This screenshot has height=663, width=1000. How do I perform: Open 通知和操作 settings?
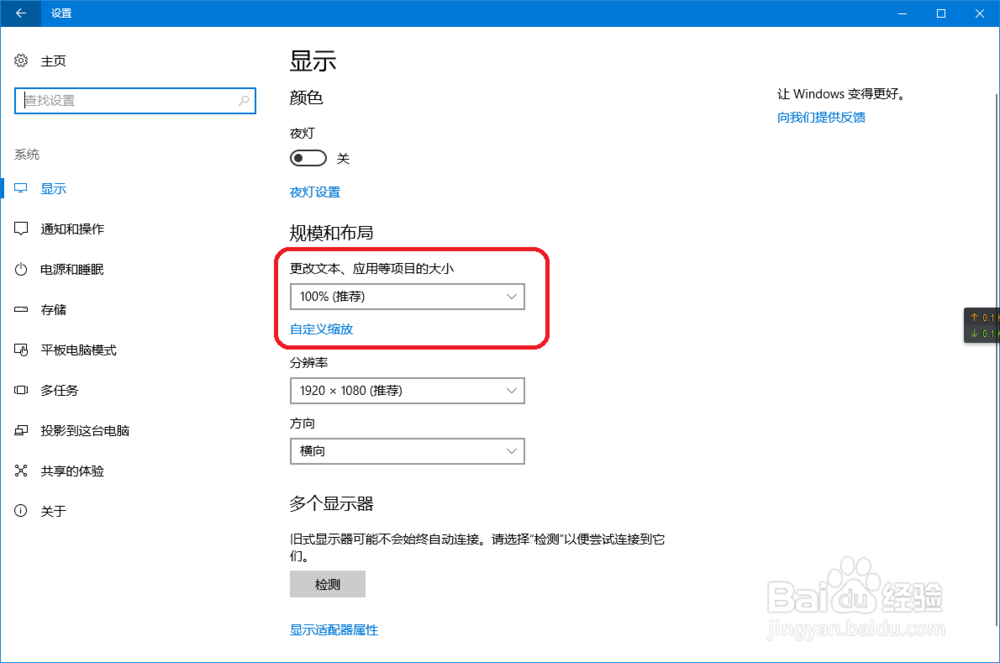70,228
